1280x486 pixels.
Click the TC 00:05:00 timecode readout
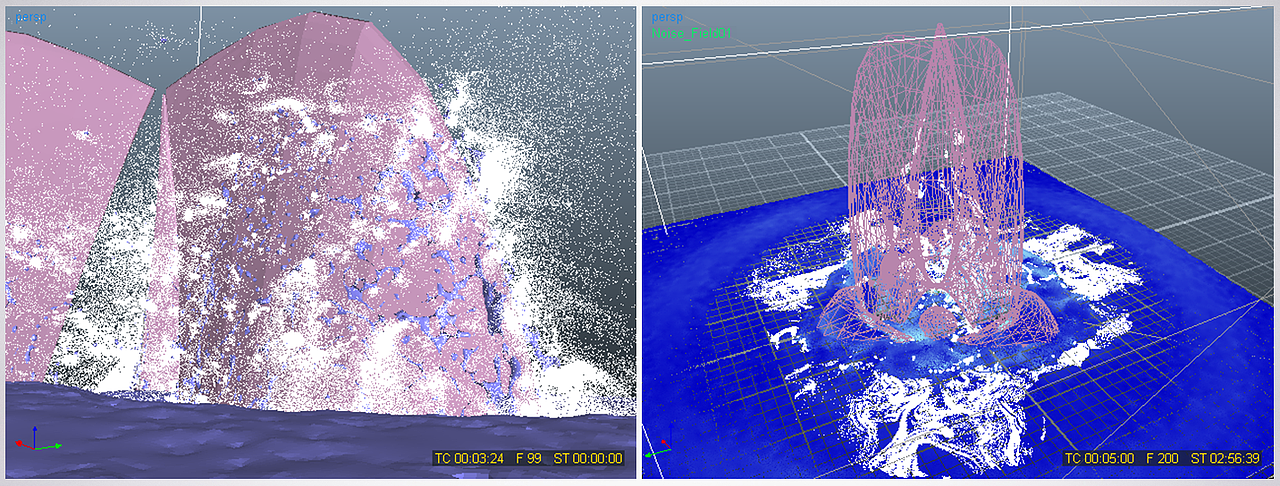tap(1098, 459)
